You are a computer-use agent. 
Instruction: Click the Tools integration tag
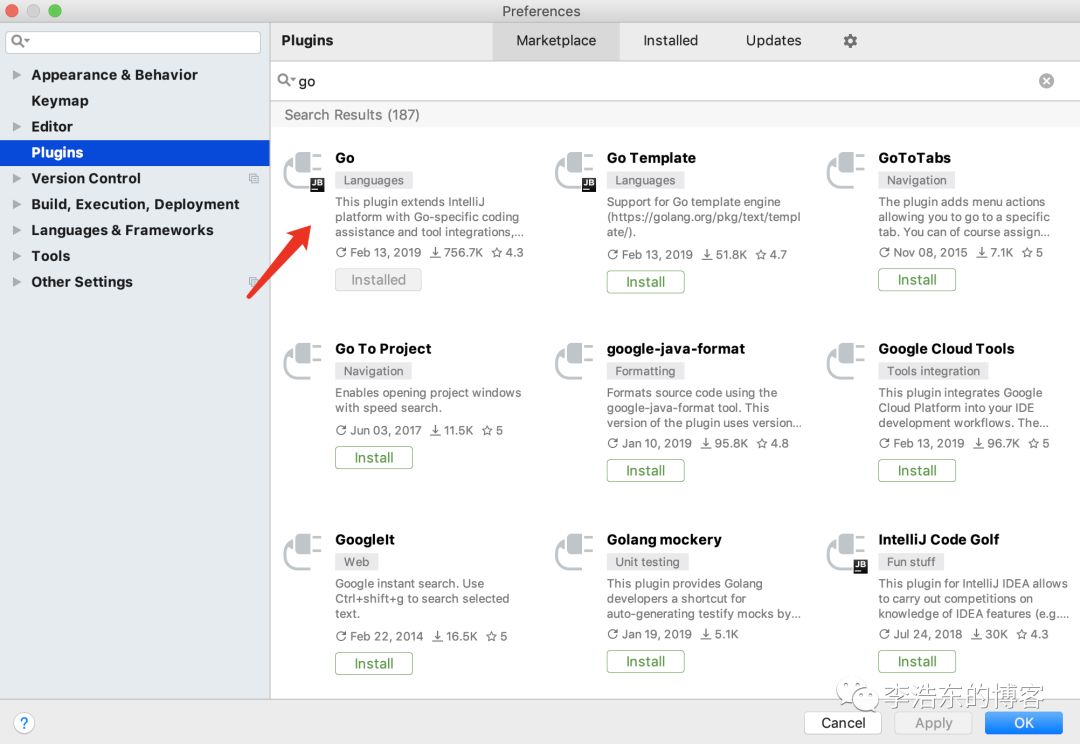(x=933, y=371)
